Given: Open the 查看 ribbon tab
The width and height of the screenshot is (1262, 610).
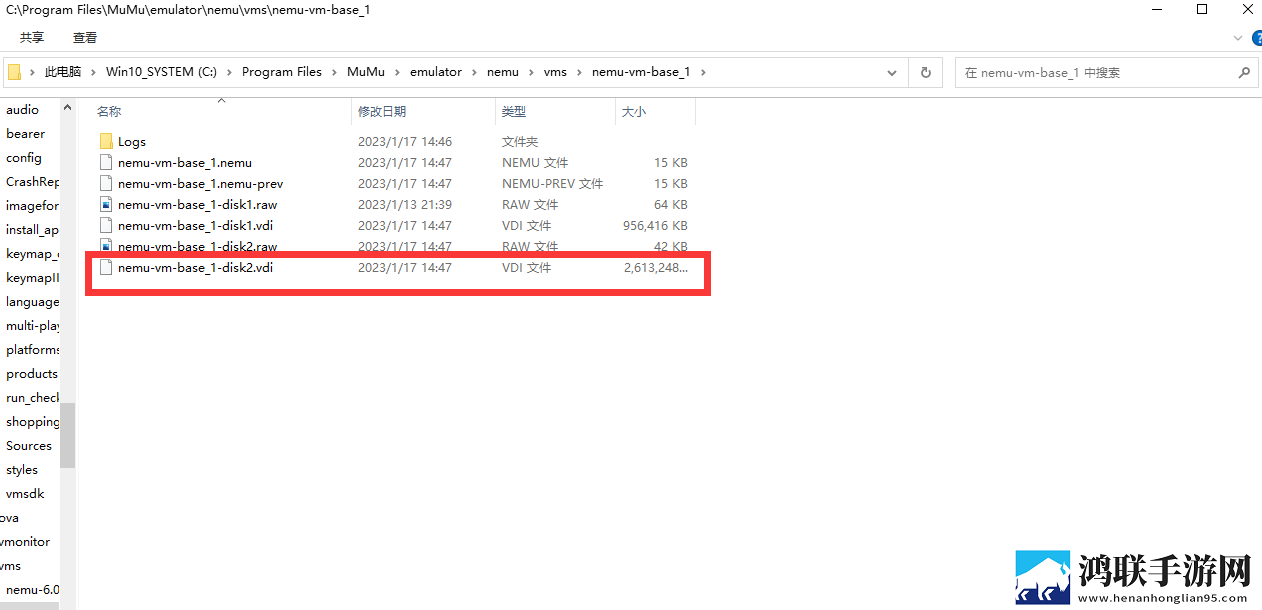Looking at the screenshot, I should click(x=85, y=38).
